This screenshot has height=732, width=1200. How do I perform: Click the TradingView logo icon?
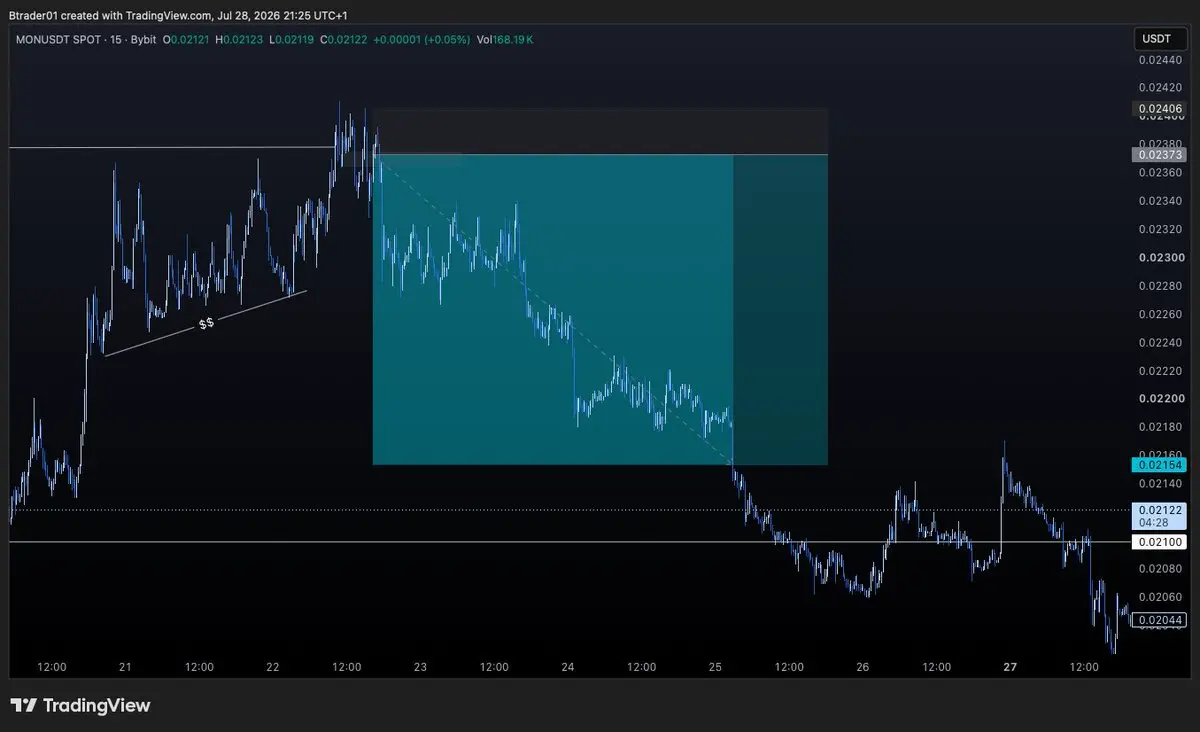tap(24, 705)
